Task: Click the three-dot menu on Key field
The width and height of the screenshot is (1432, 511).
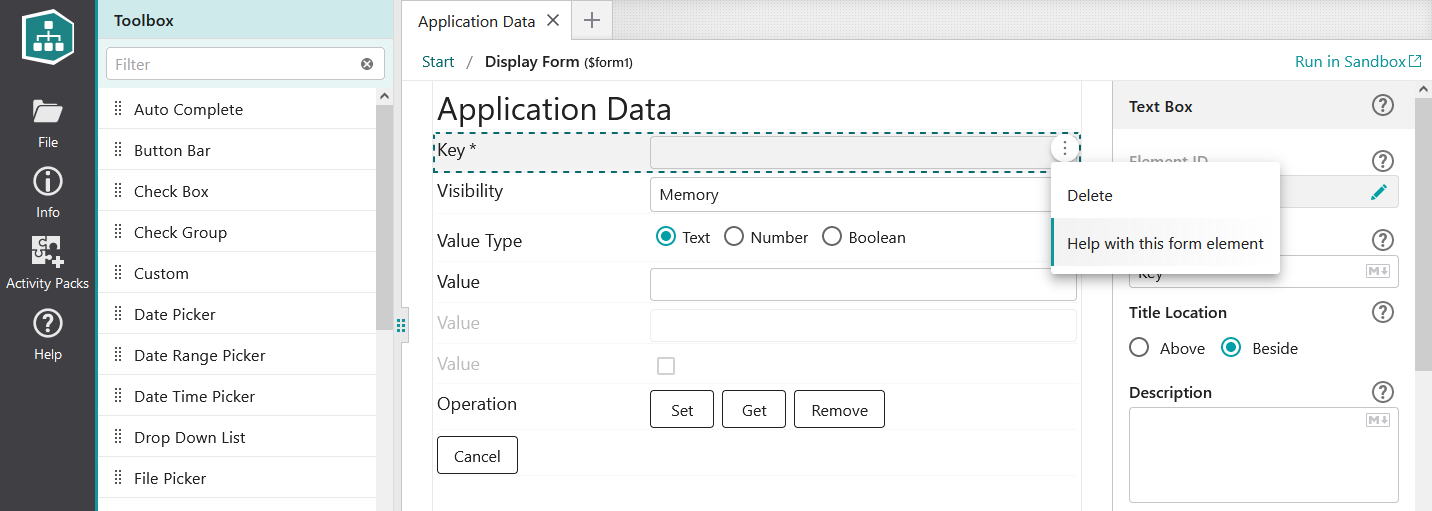Action: [1065, 149]
